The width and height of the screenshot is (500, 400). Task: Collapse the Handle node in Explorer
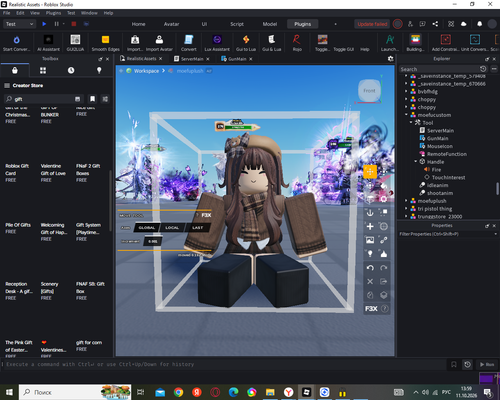[416, 162]
